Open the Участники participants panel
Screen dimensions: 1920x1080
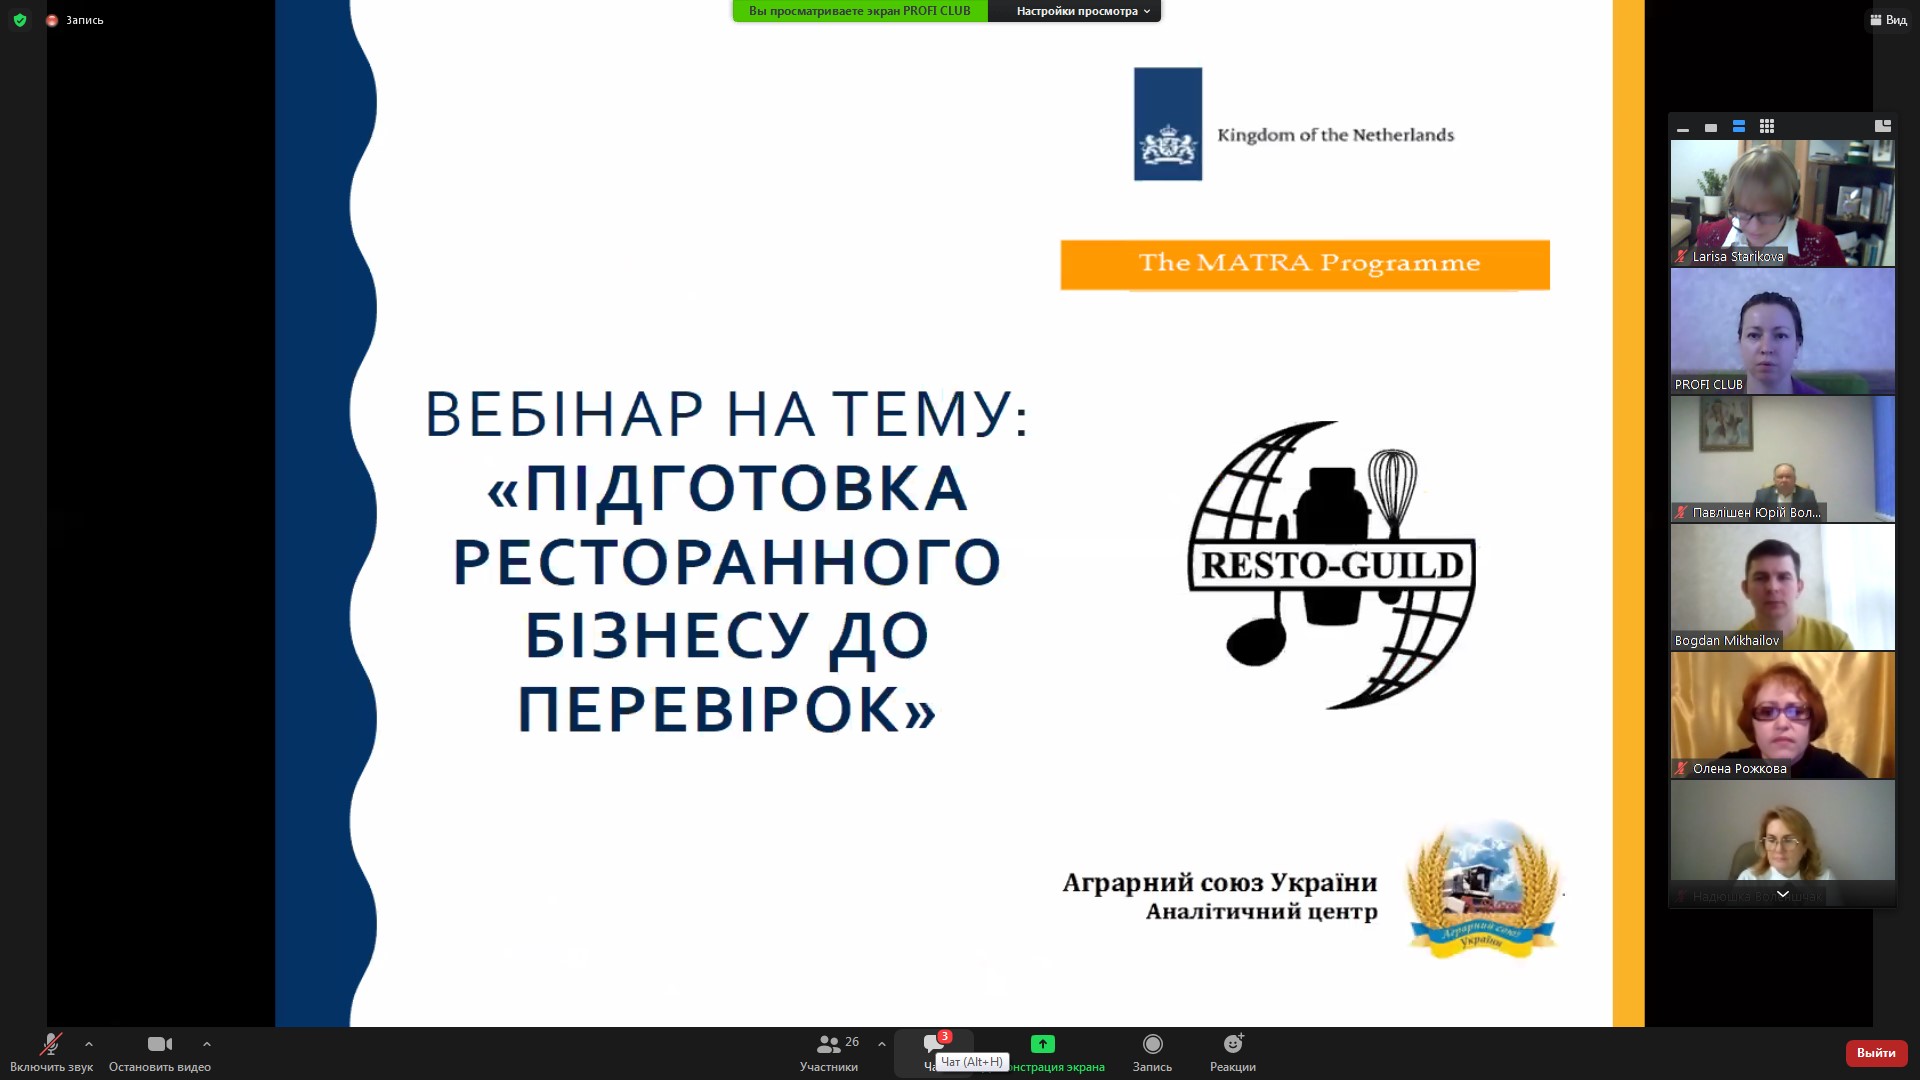[830, 1053]
